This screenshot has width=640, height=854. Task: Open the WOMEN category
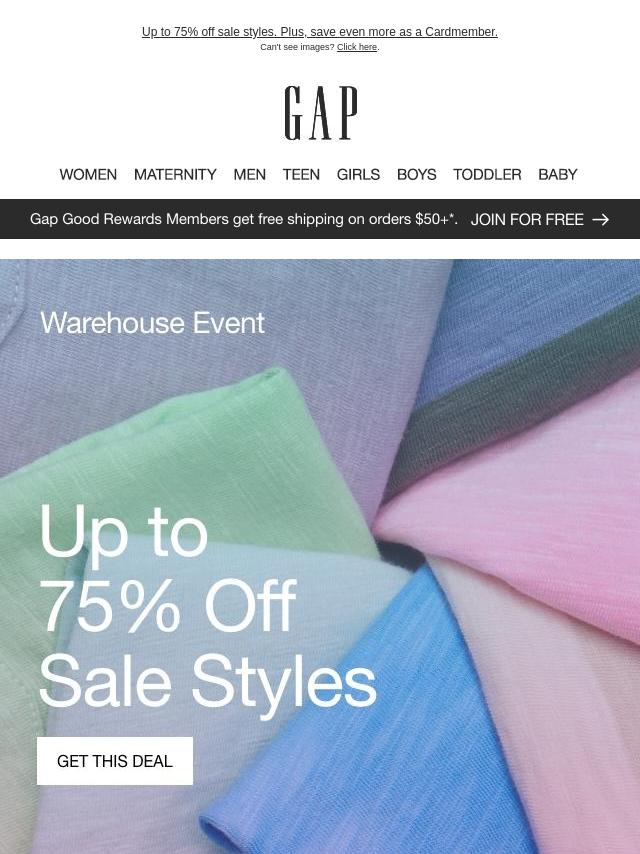click(88, 174)
